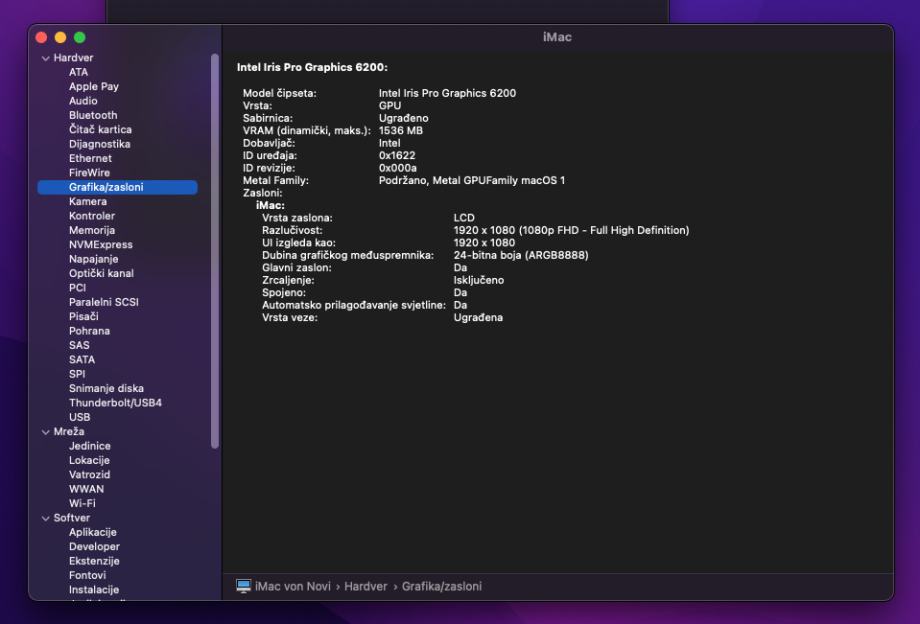Viewport: 920px width, 624px height.
Task: Select NVMExpress entry
Action: 100,245
